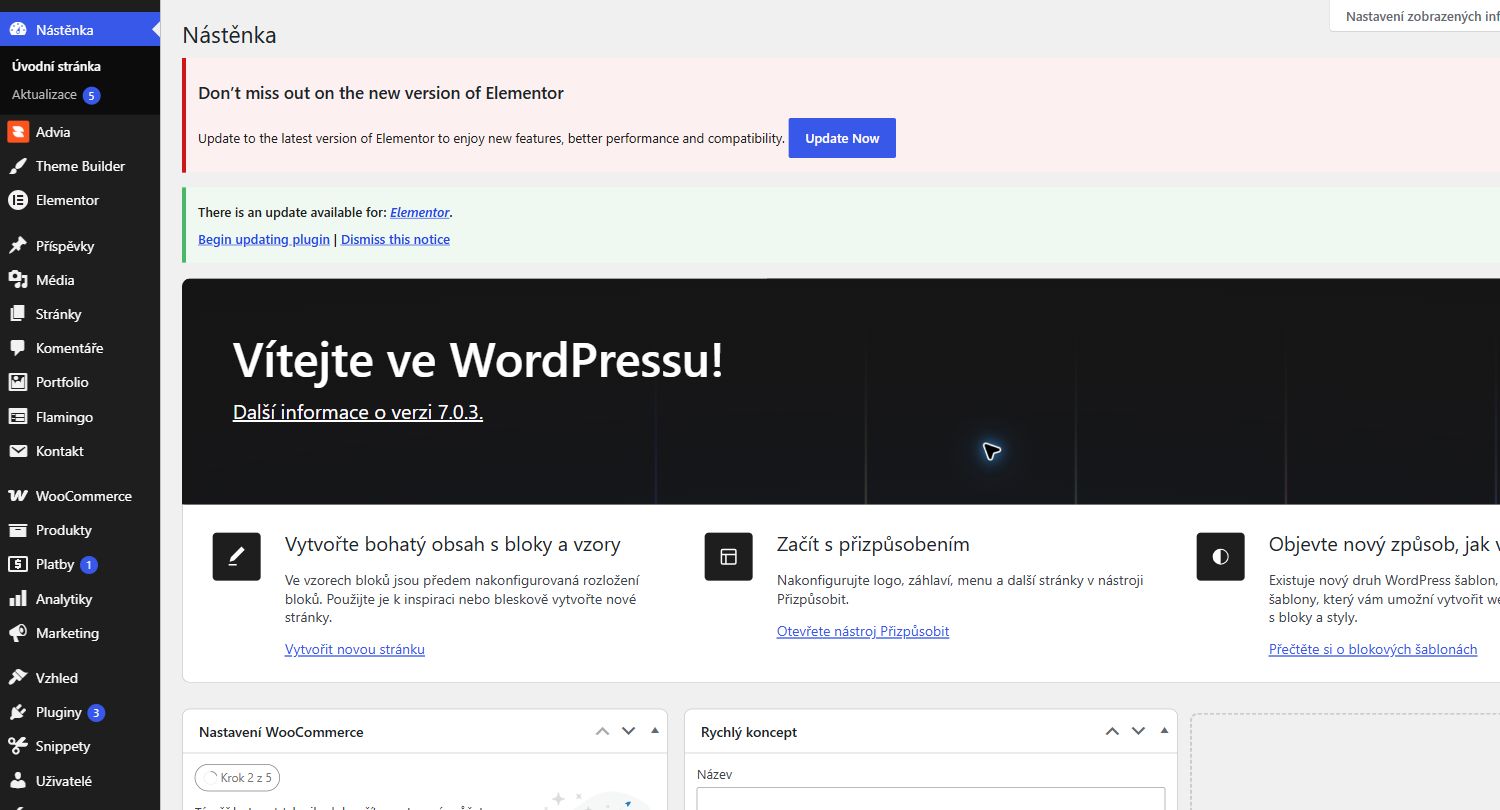The height and width of the screenshot is (810, 1500).
Task: Click the Portfolio image icon
Action: coord(18,382)
